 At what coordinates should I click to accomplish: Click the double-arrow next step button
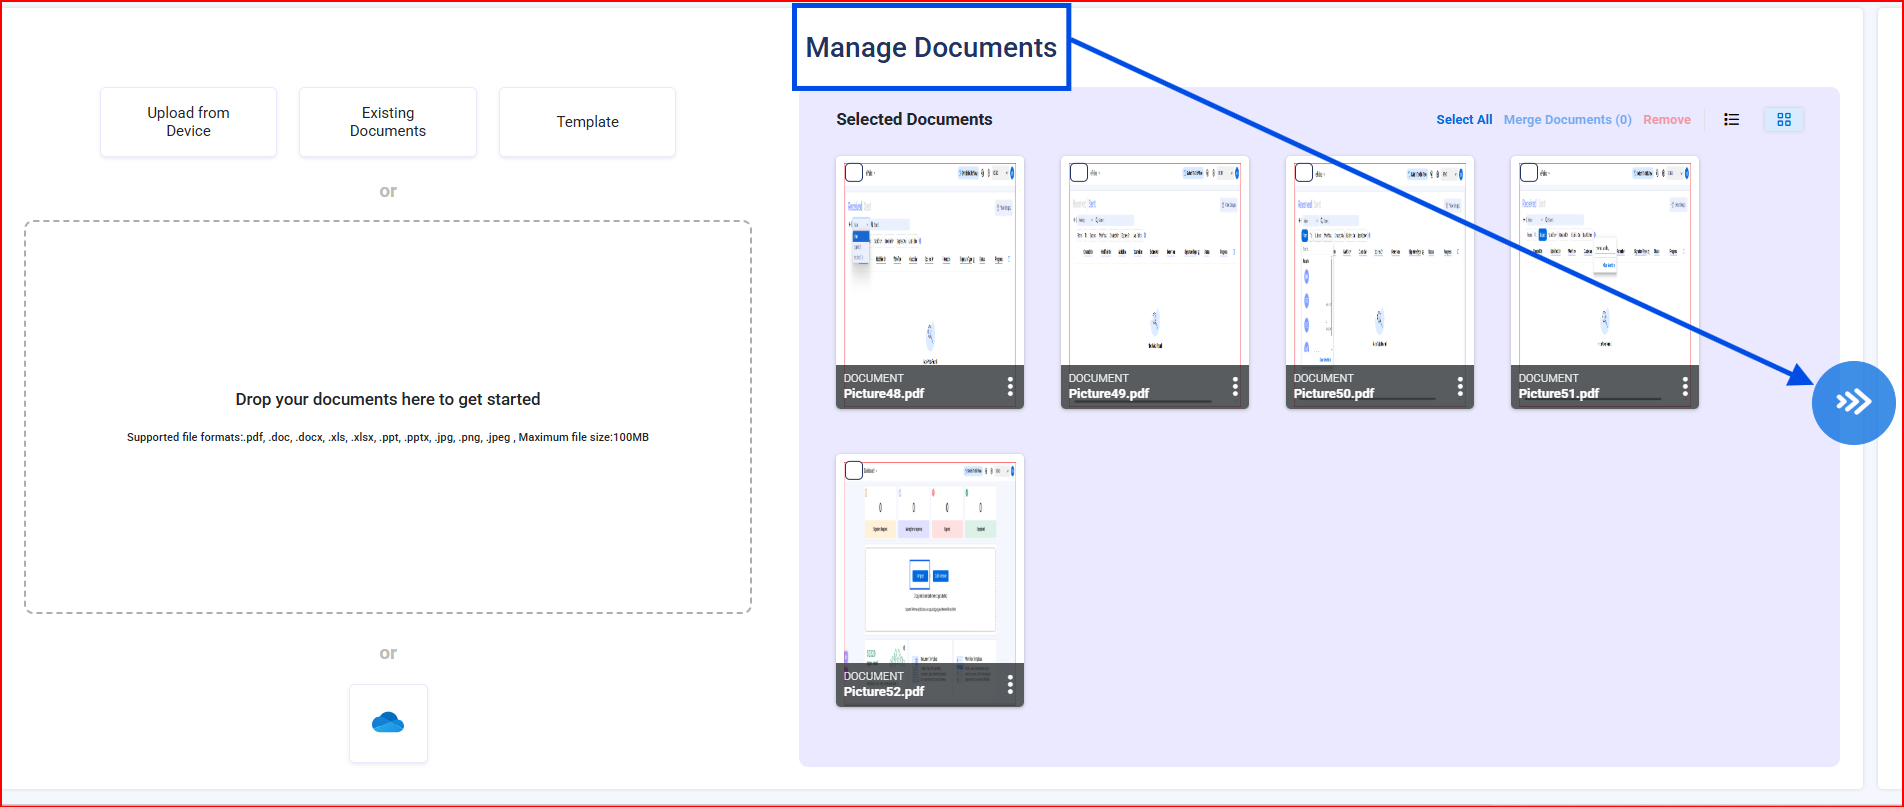pyautogui.click(x=1853, y=402)
